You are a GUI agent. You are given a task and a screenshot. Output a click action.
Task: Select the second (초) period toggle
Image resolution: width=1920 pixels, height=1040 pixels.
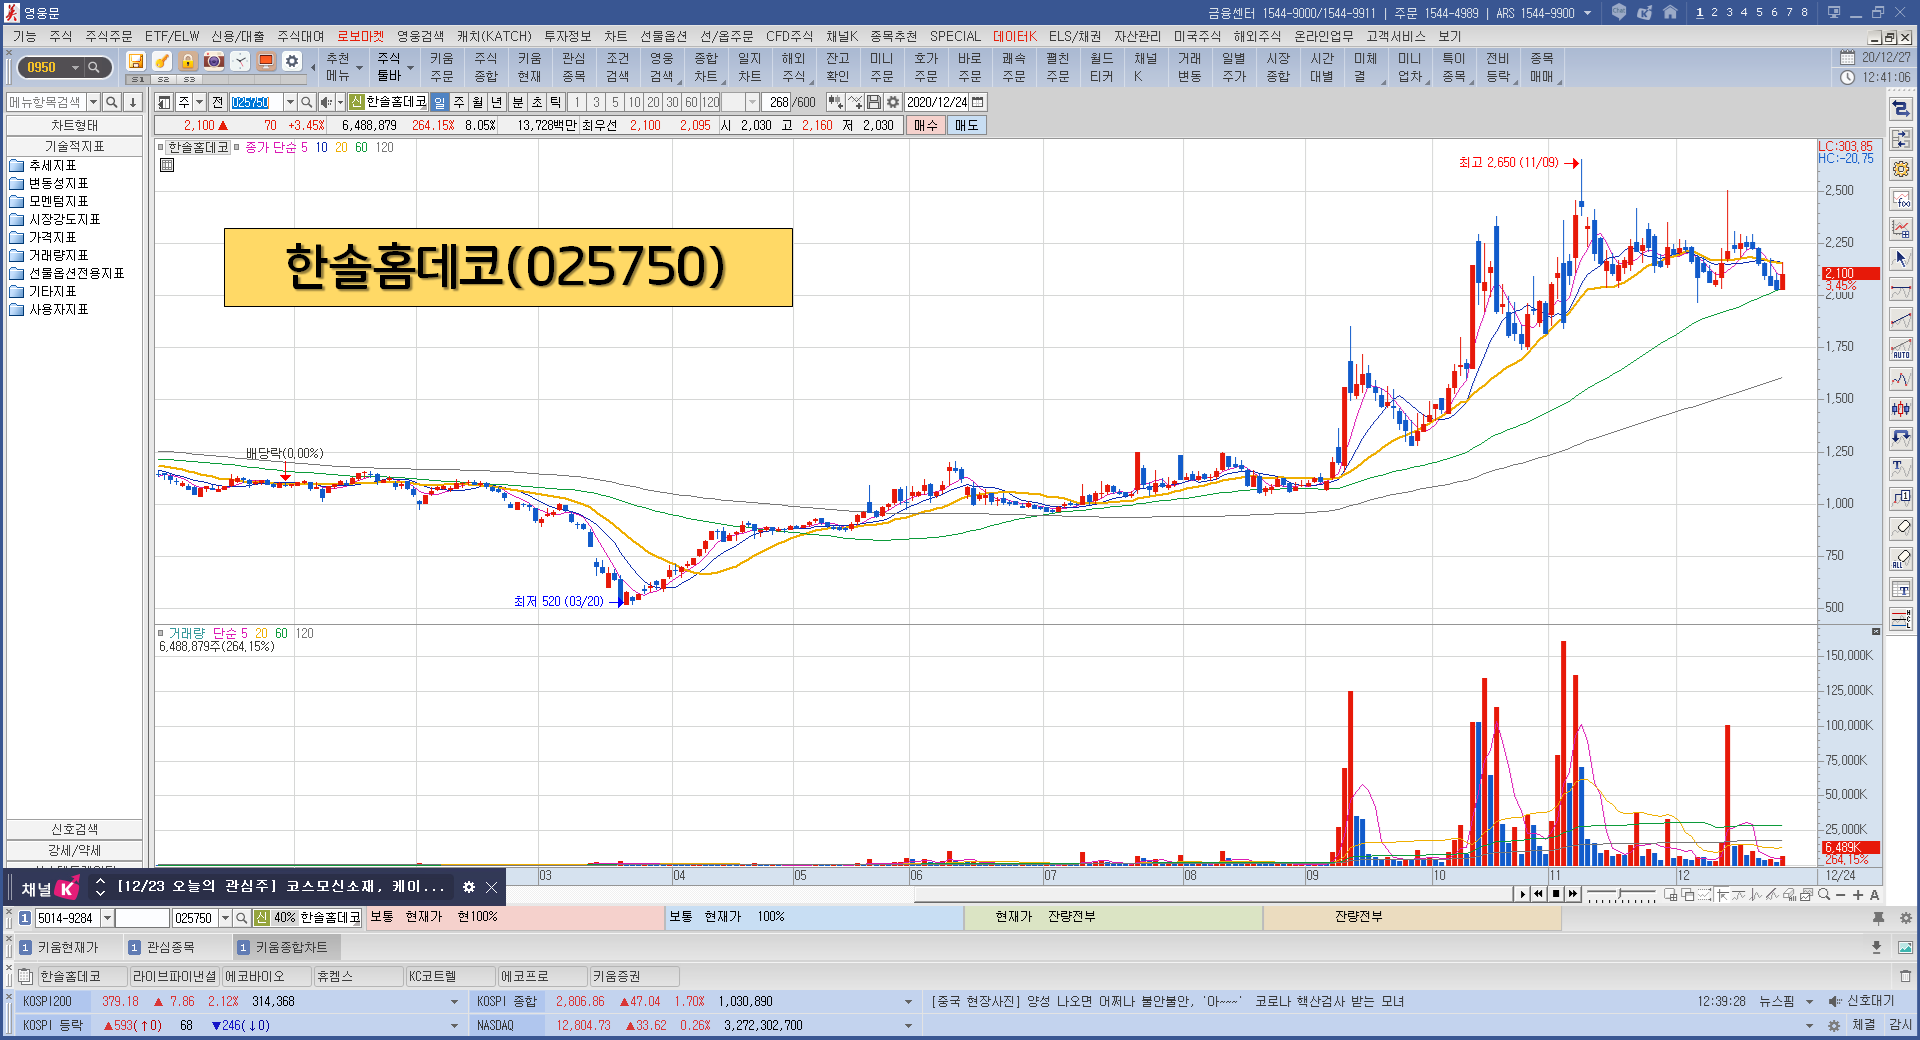coord(537,102)
